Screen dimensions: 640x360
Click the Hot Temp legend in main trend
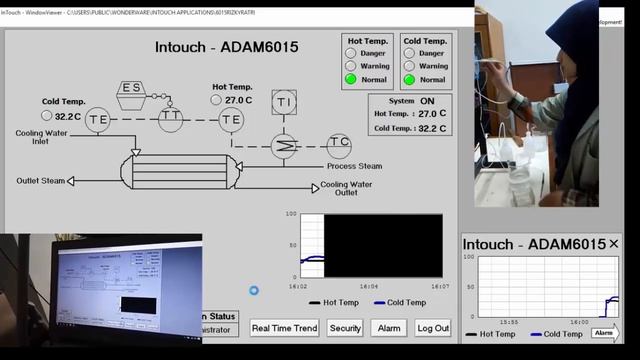click(x=334, y=302)
